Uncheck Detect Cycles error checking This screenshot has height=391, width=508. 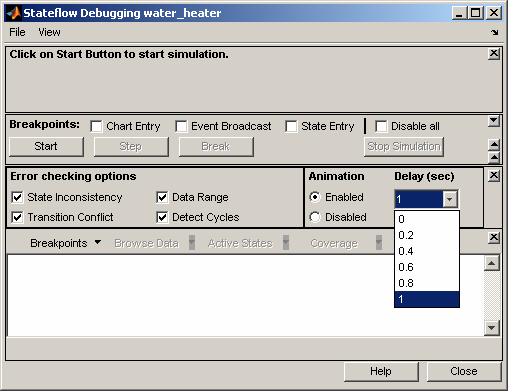(162, 217)
